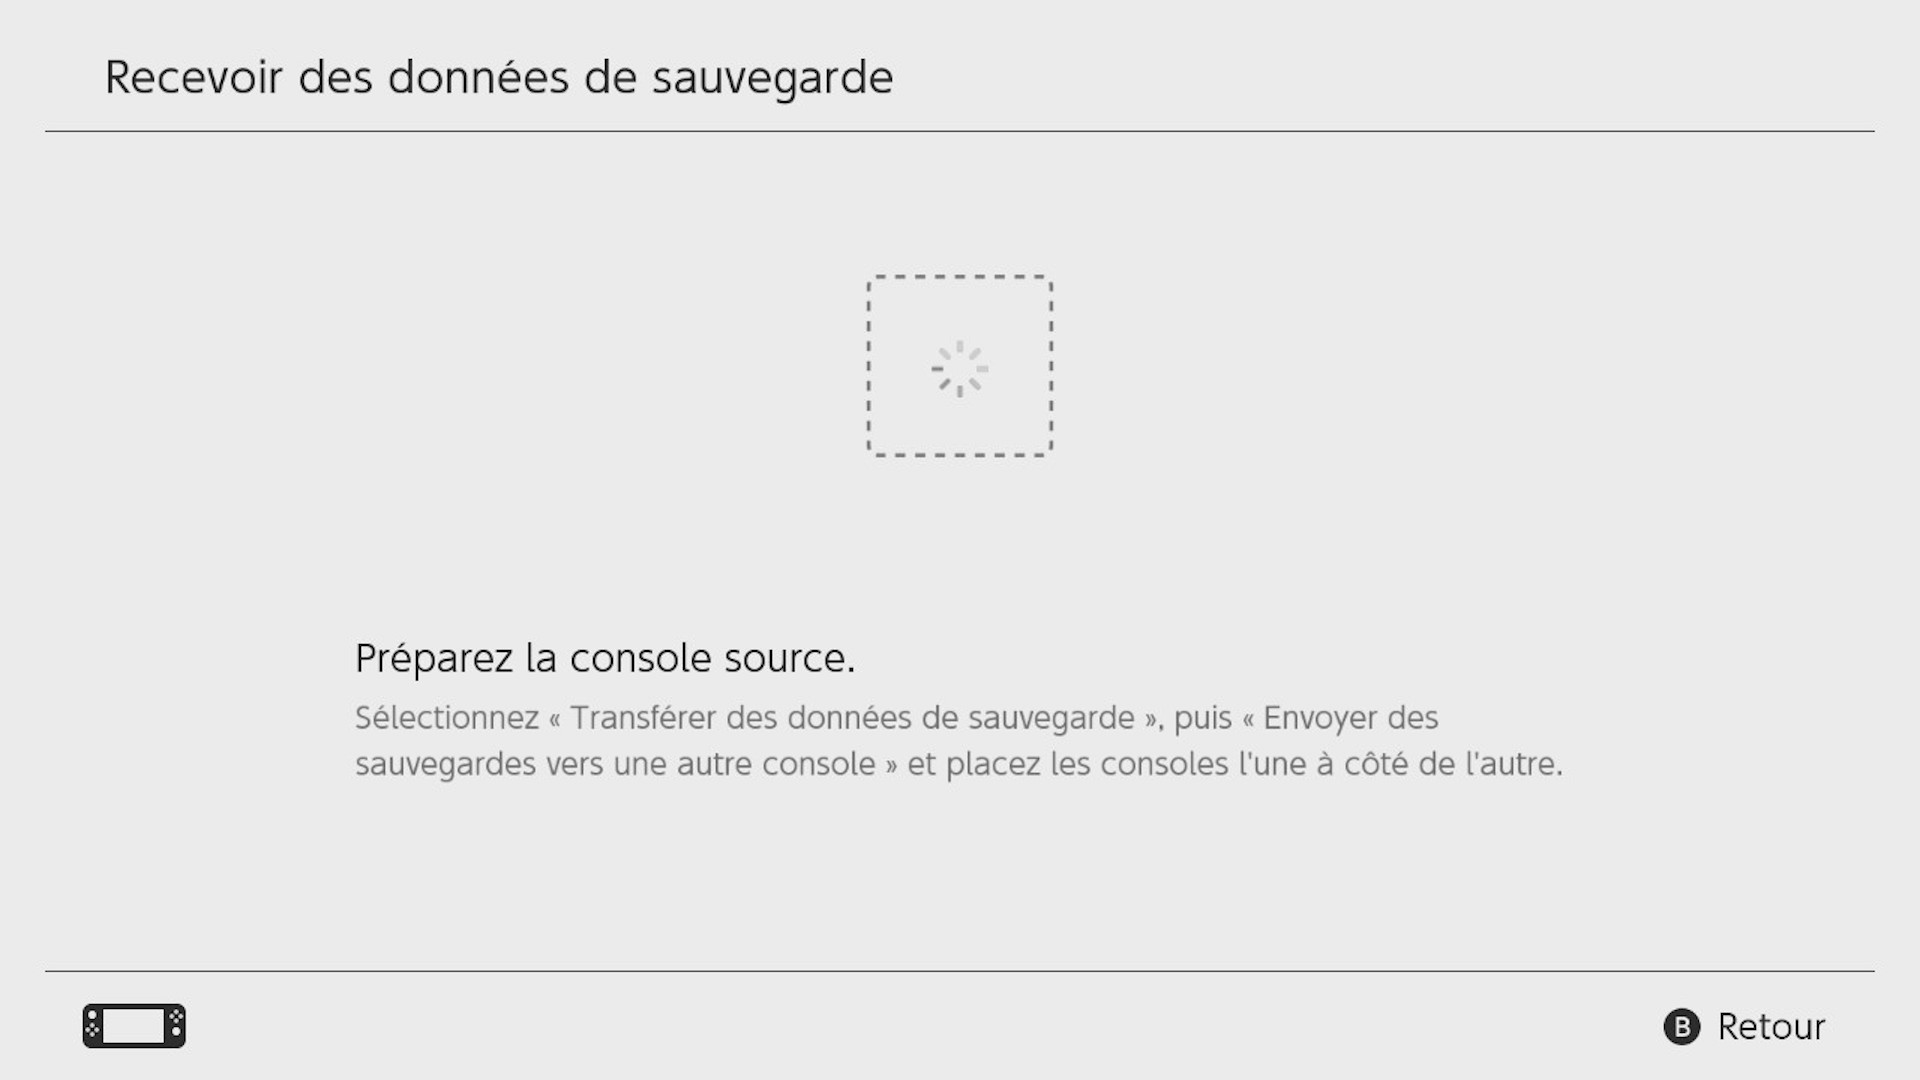
Task: Click the quoted text Transférer des données de sauvegarde
Action: [852, 718]
